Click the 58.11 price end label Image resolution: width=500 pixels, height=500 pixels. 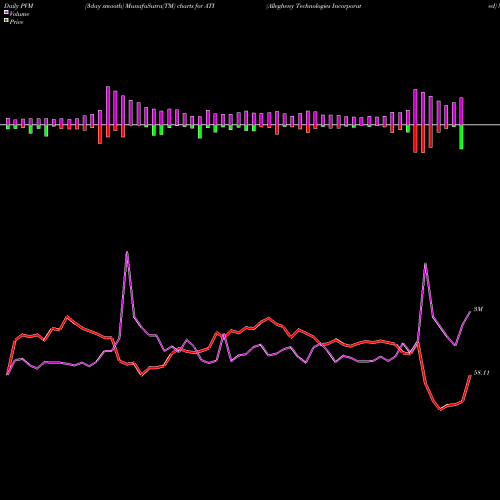click(x=482, y=373)
